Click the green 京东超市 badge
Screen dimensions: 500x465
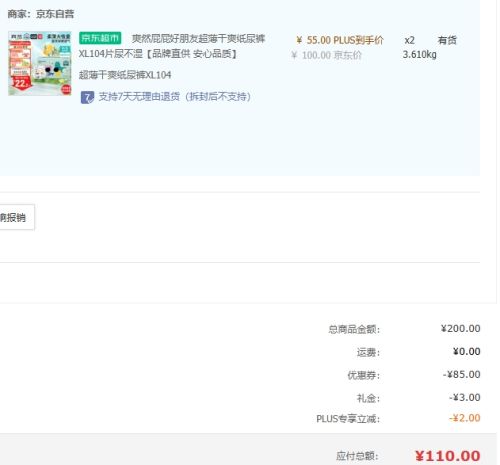pyautogui.click(x=100, y=38)
